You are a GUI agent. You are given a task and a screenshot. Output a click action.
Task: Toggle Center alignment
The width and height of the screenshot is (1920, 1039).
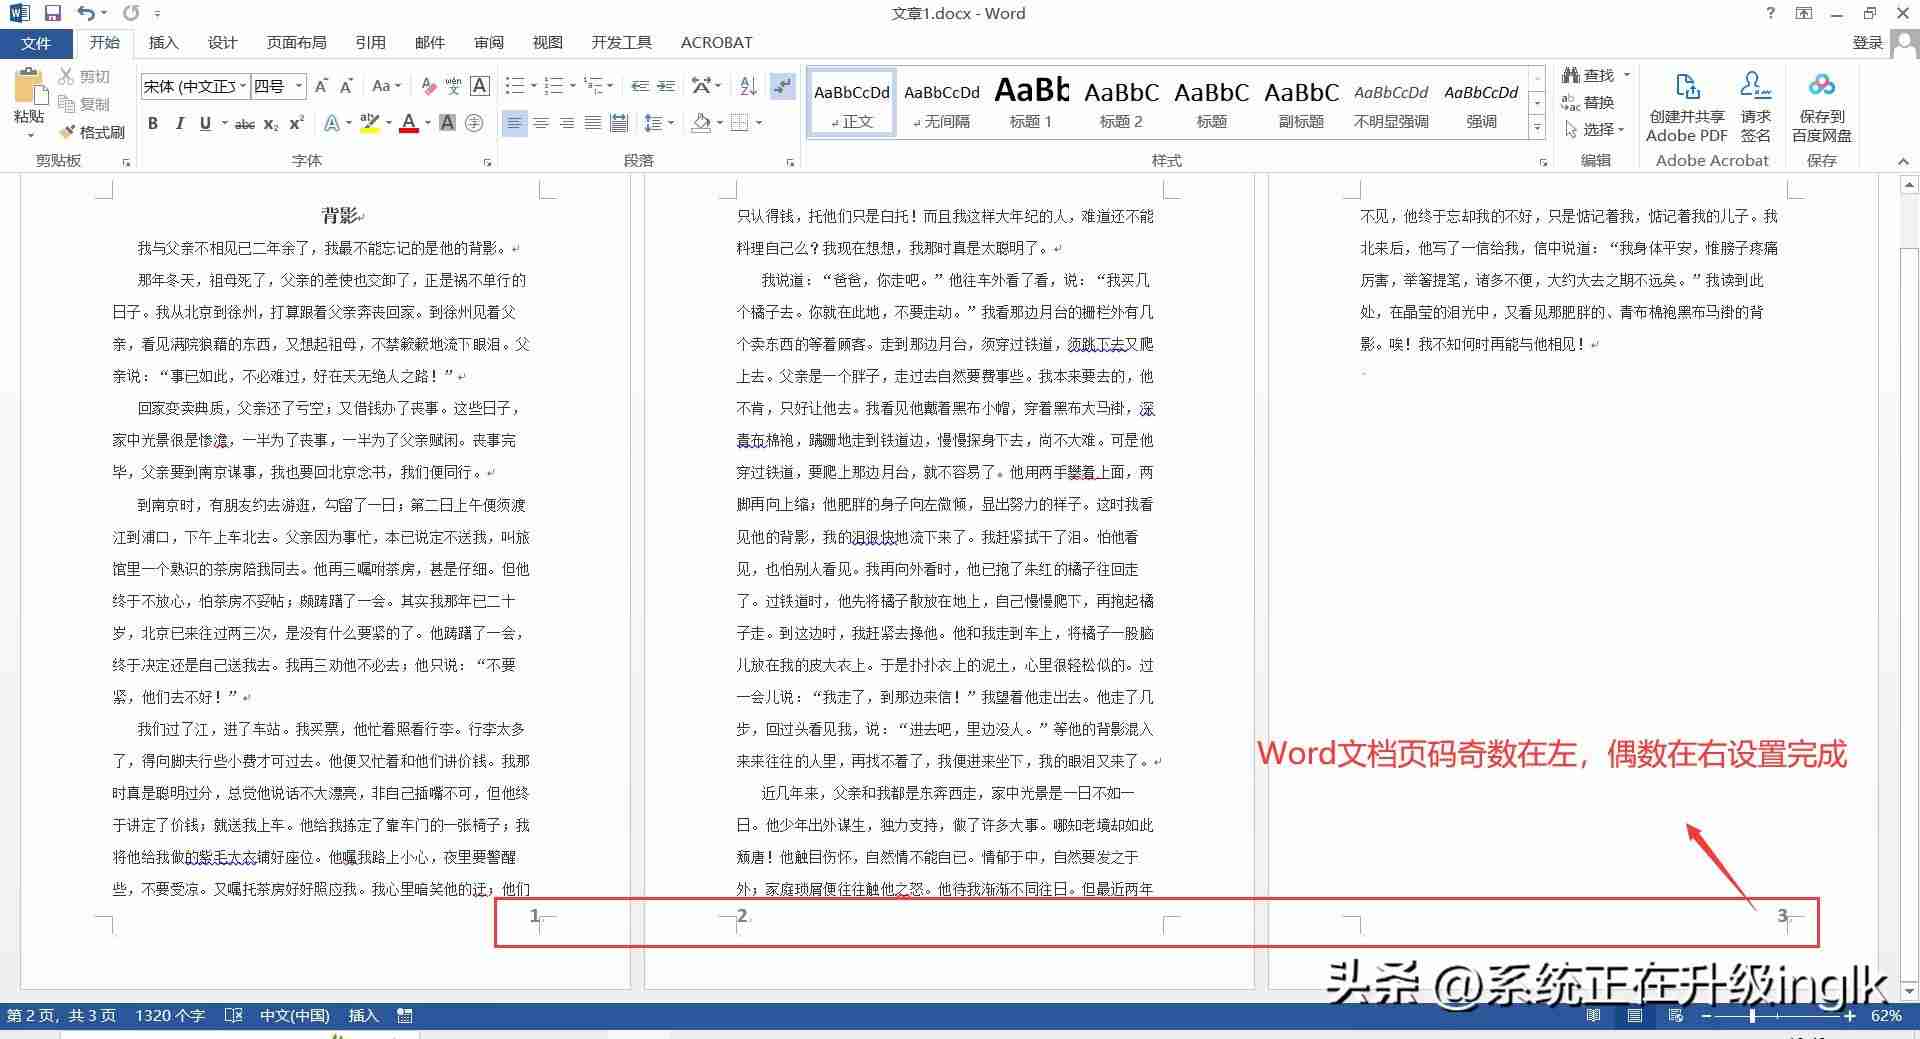[x=541, y=123]
